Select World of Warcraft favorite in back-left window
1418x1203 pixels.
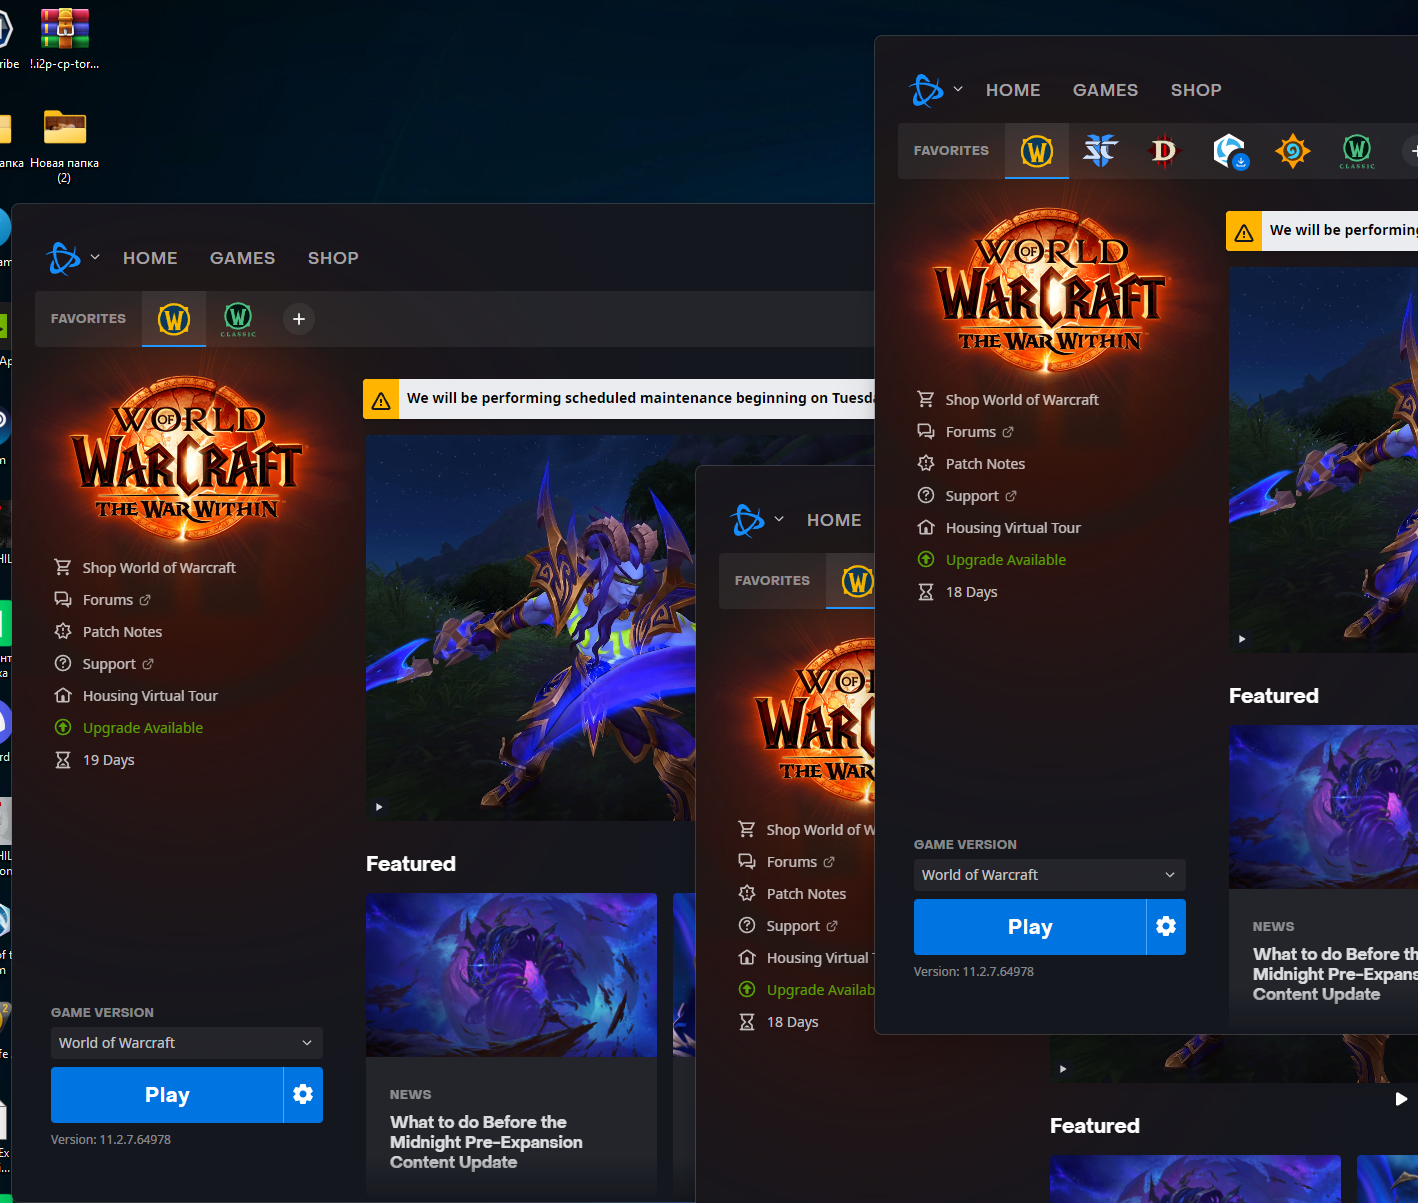[174, 319]
